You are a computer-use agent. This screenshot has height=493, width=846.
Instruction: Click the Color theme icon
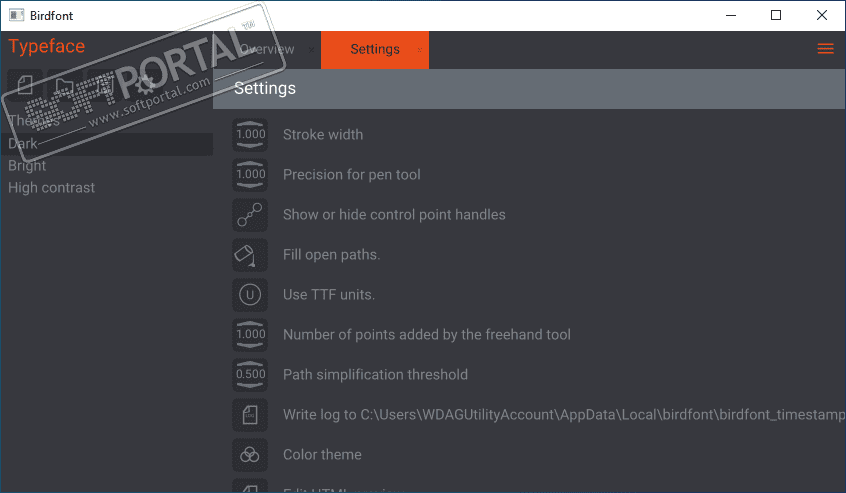250,454
